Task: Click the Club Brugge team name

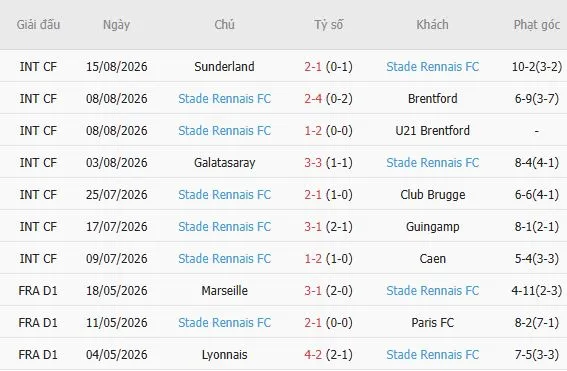Action: 432,195
